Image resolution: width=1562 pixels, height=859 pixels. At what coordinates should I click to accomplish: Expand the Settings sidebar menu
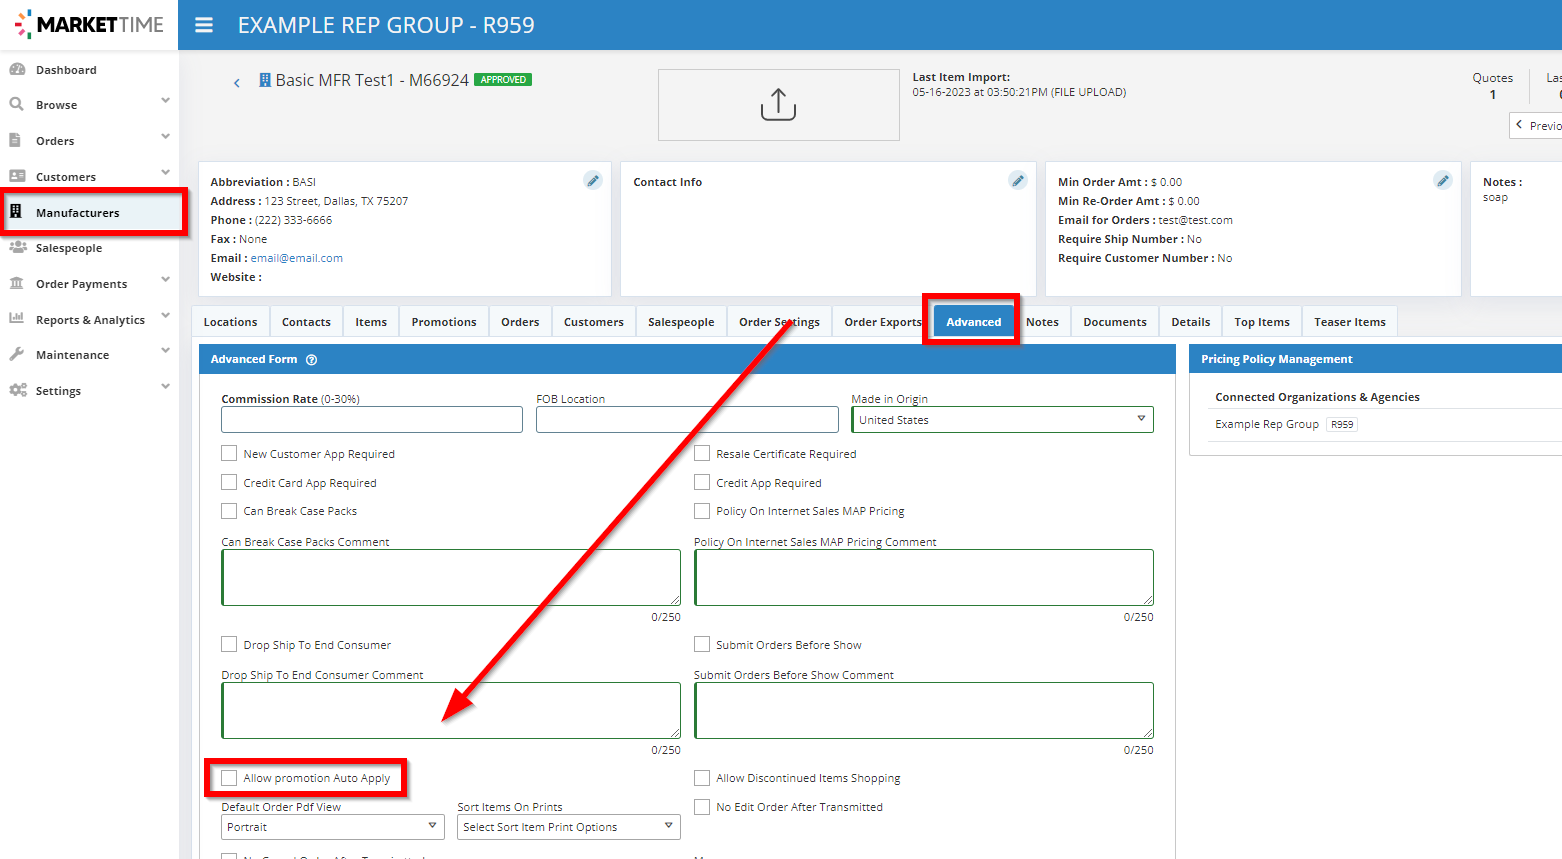pos(165,387)
